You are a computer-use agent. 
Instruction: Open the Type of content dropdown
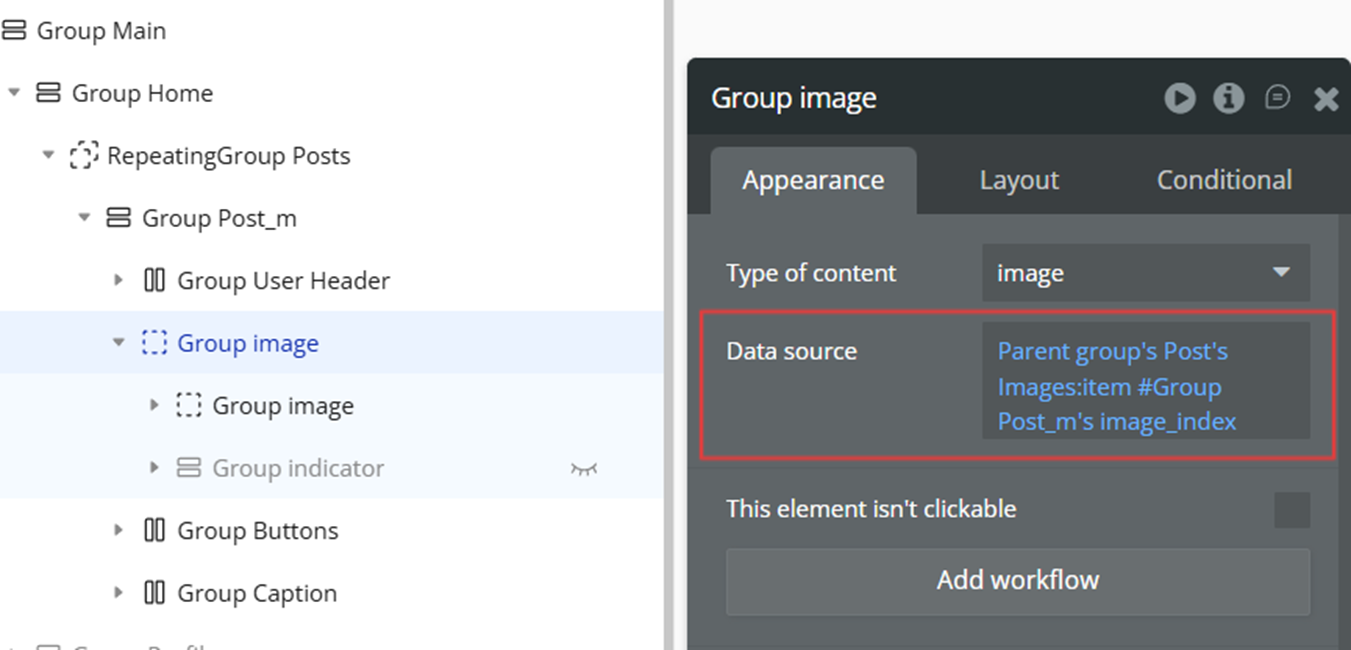1145,273
